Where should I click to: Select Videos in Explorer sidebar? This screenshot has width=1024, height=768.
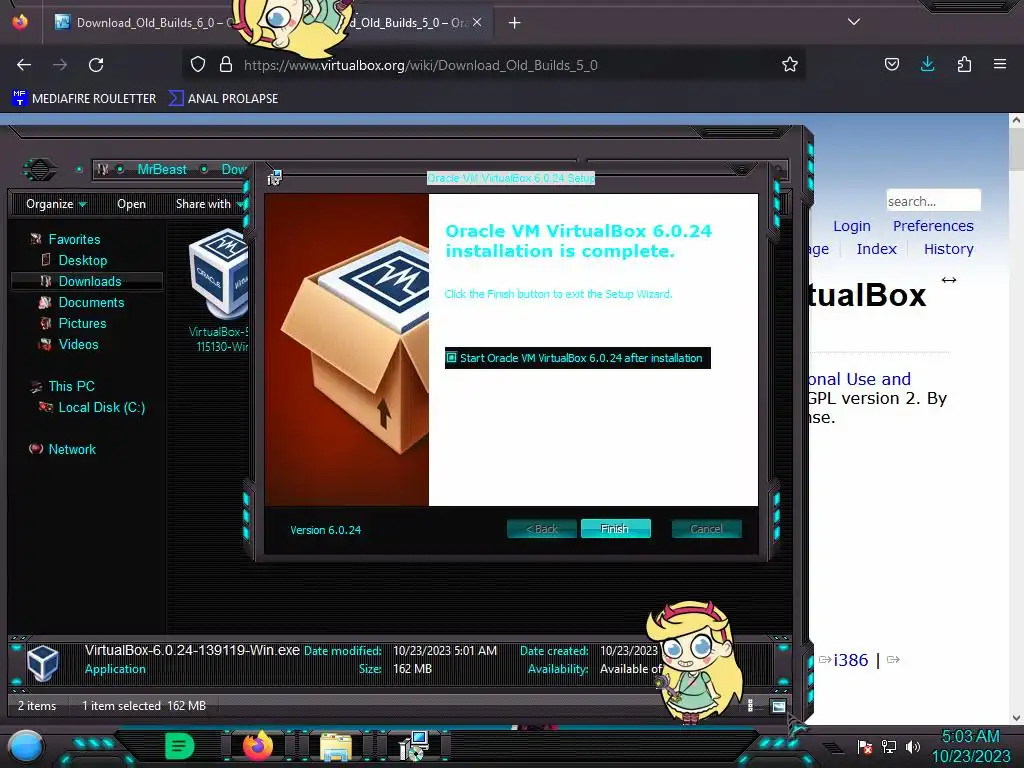click(78, 344)
